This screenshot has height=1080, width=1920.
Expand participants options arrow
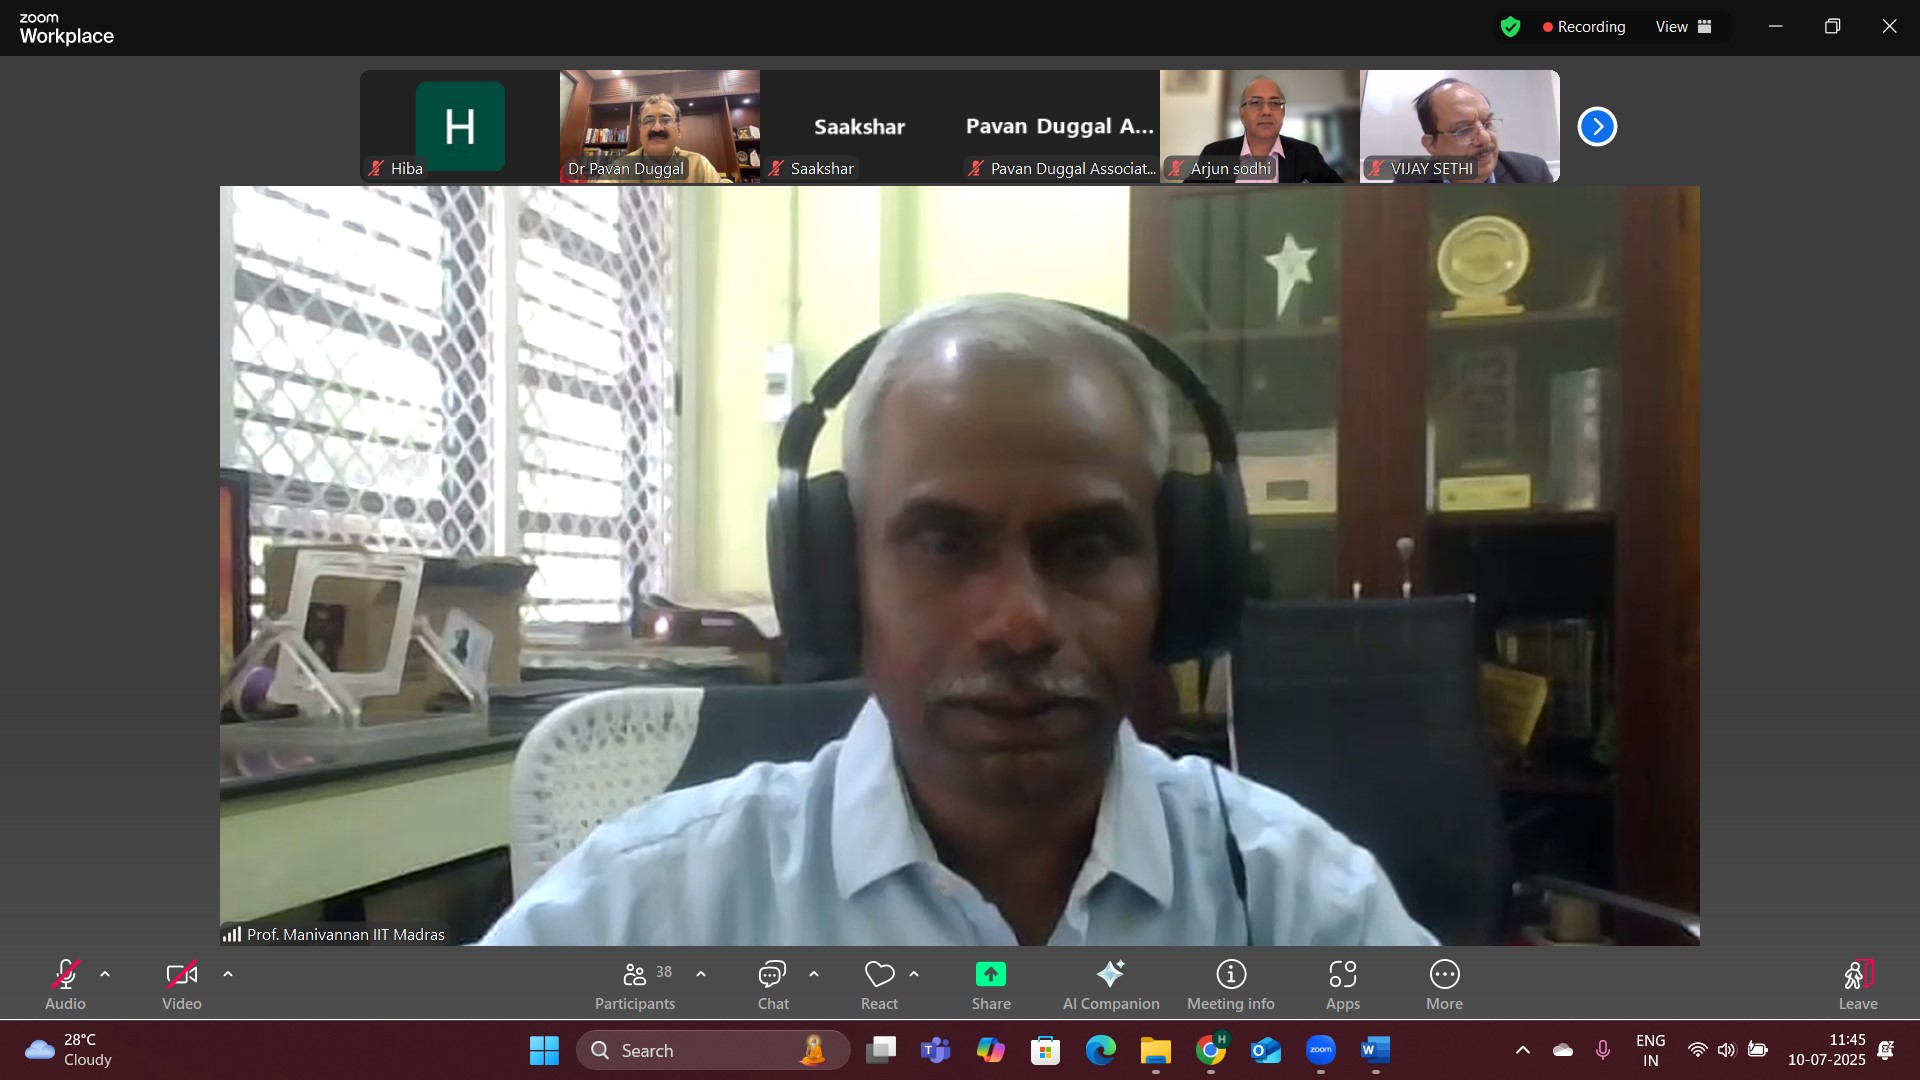pos(701,974)
